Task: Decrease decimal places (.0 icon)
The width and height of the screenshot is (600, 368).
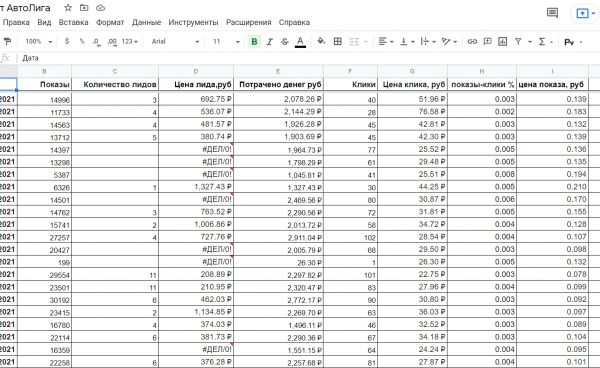Action: click(96, 41)
